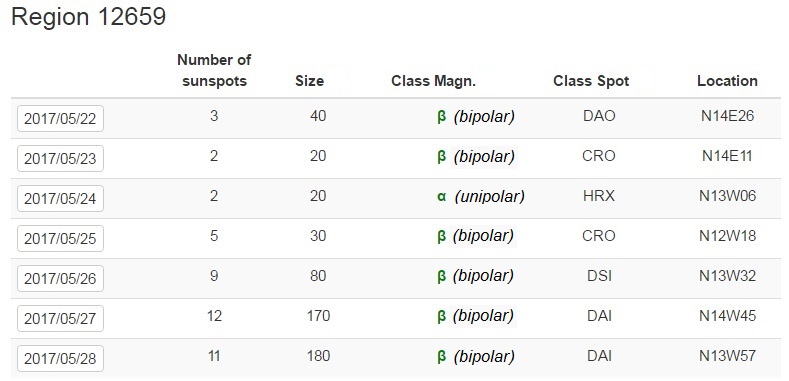
Task: Click the Class Spot column header
Action: (x=591, y=81)
